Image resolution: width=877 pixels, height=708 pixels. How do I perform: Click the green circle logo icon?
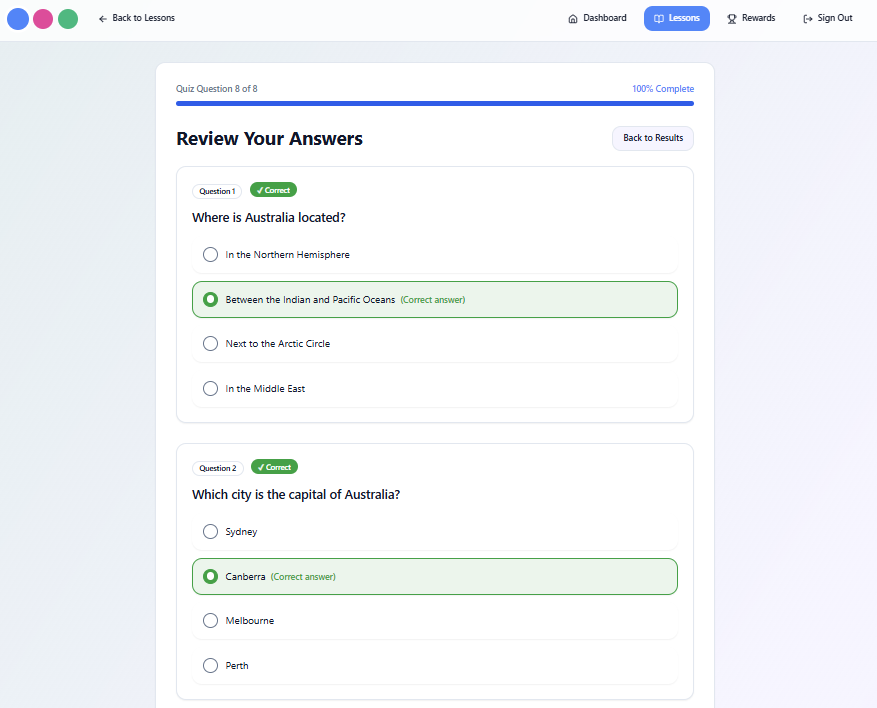[68, 19]
